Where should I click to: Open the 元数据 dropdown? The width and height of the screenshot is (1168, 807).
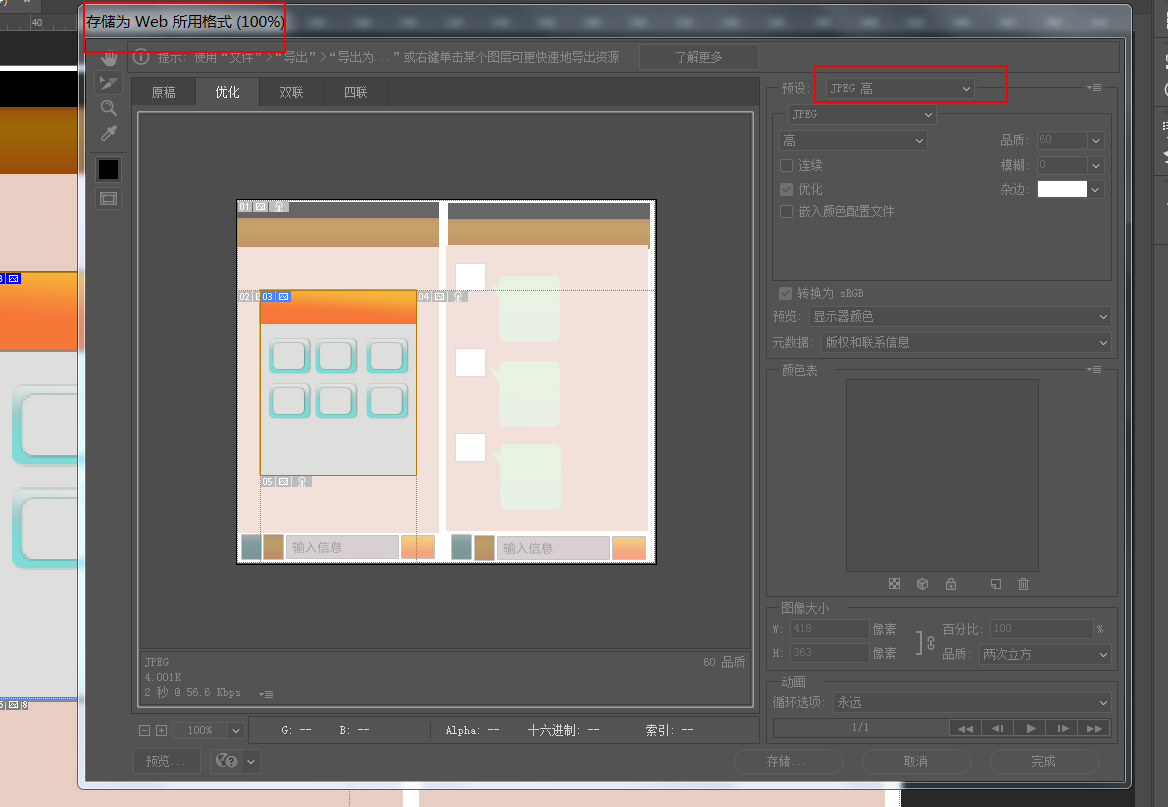(x=965, y=343)
